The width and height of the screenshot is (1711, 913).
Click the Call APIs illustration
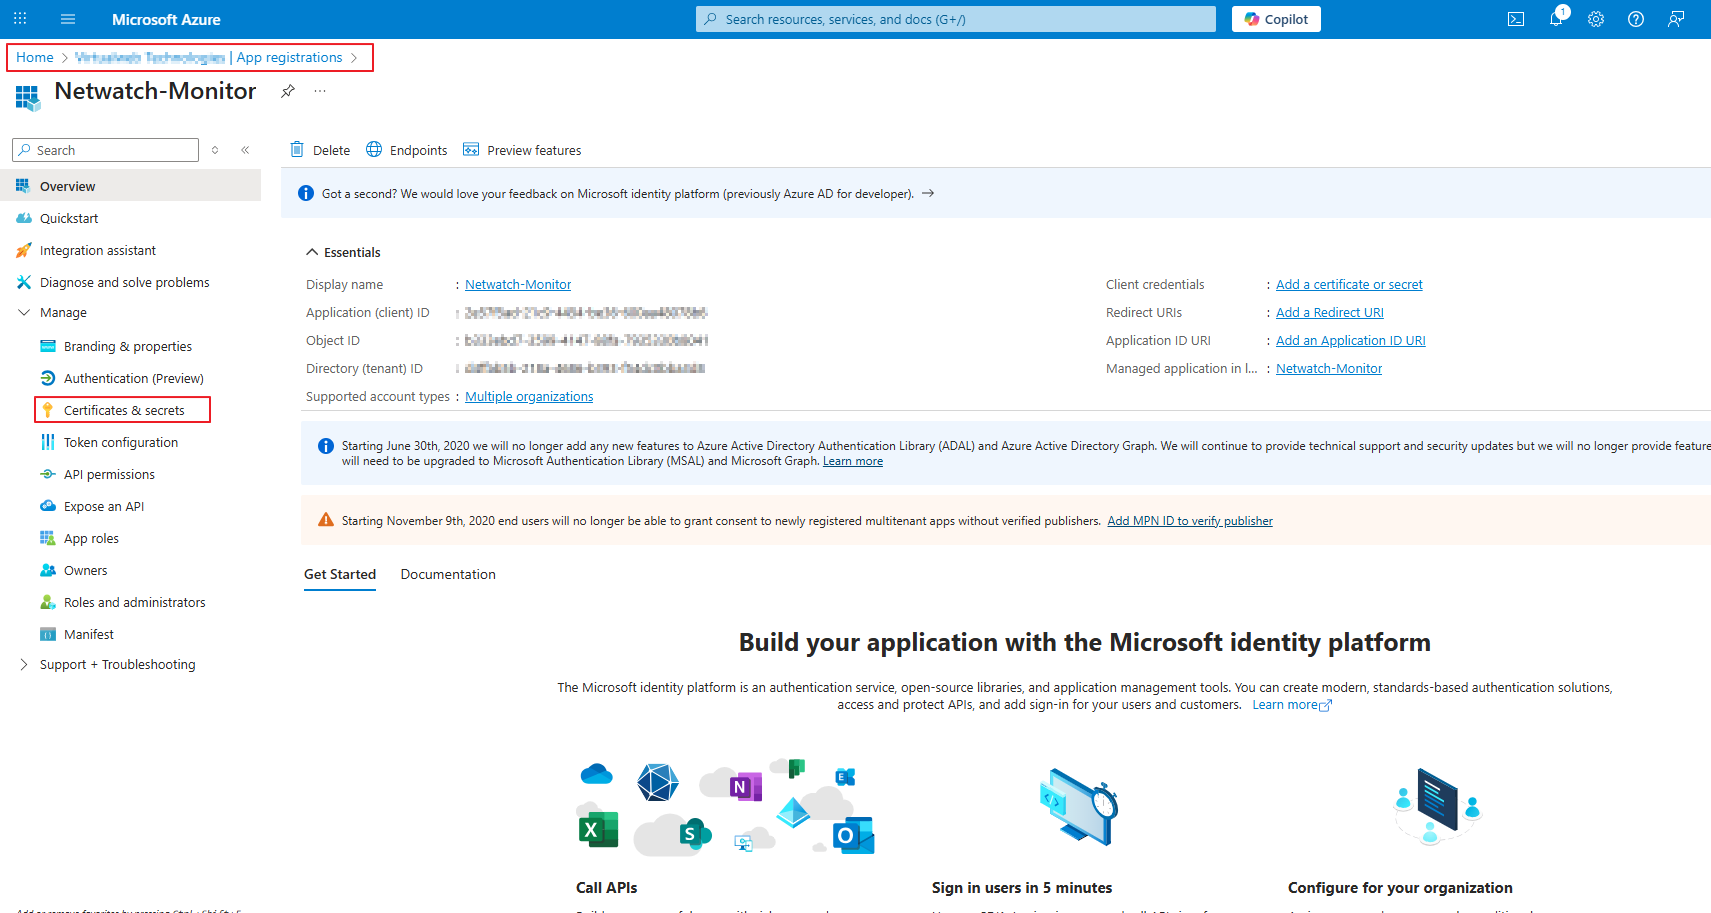click(725, 807)
